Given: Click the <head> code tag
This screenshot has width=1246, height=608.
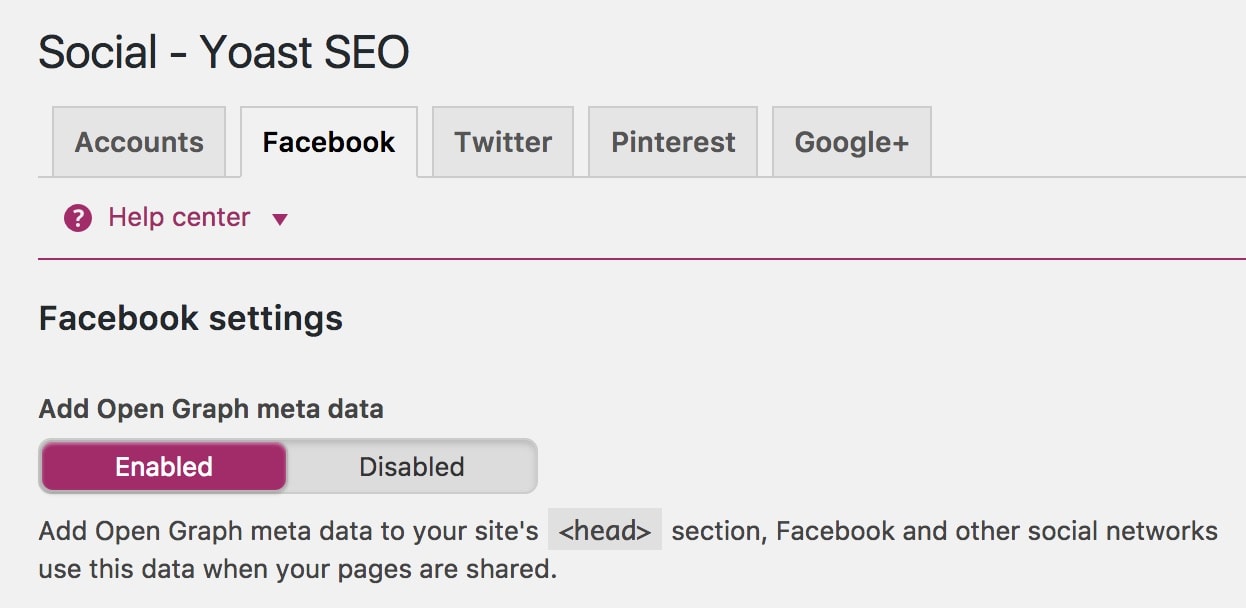Looking at the screenshot, I should tap(605, 530).
